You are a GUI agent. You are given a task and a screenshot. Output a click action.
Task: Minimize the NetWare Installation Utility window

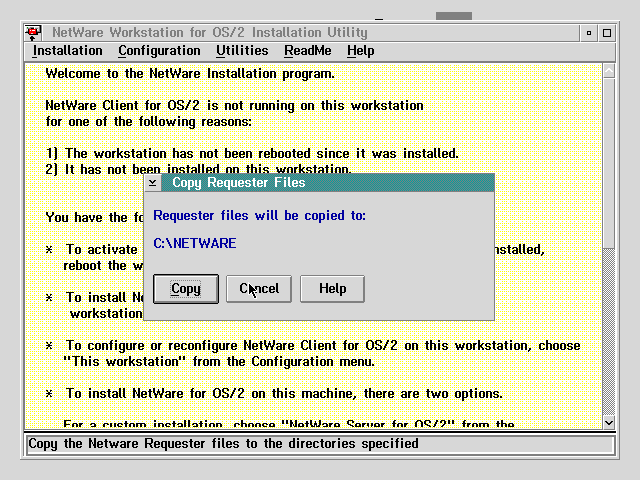[x=589, y=33]
